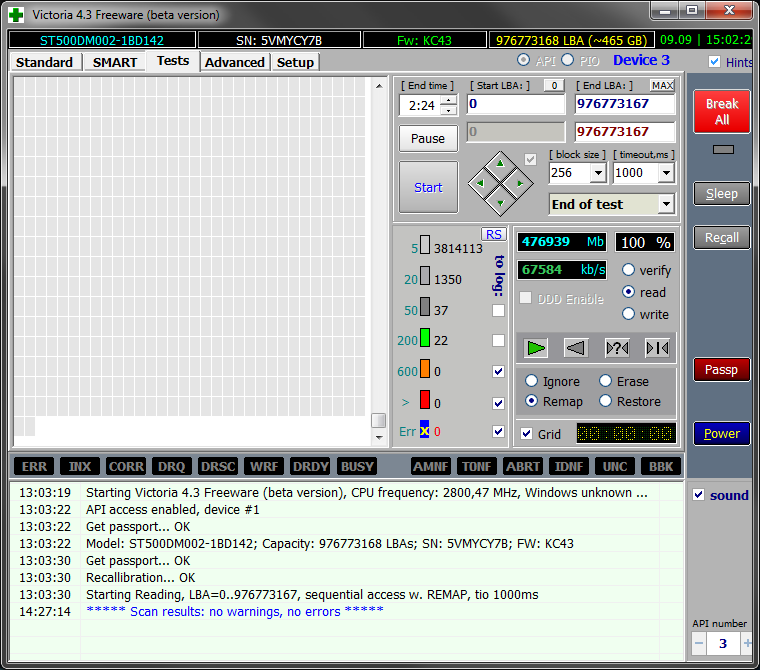
Task: Click the ABRT error indicator
Action: (523, 466)
